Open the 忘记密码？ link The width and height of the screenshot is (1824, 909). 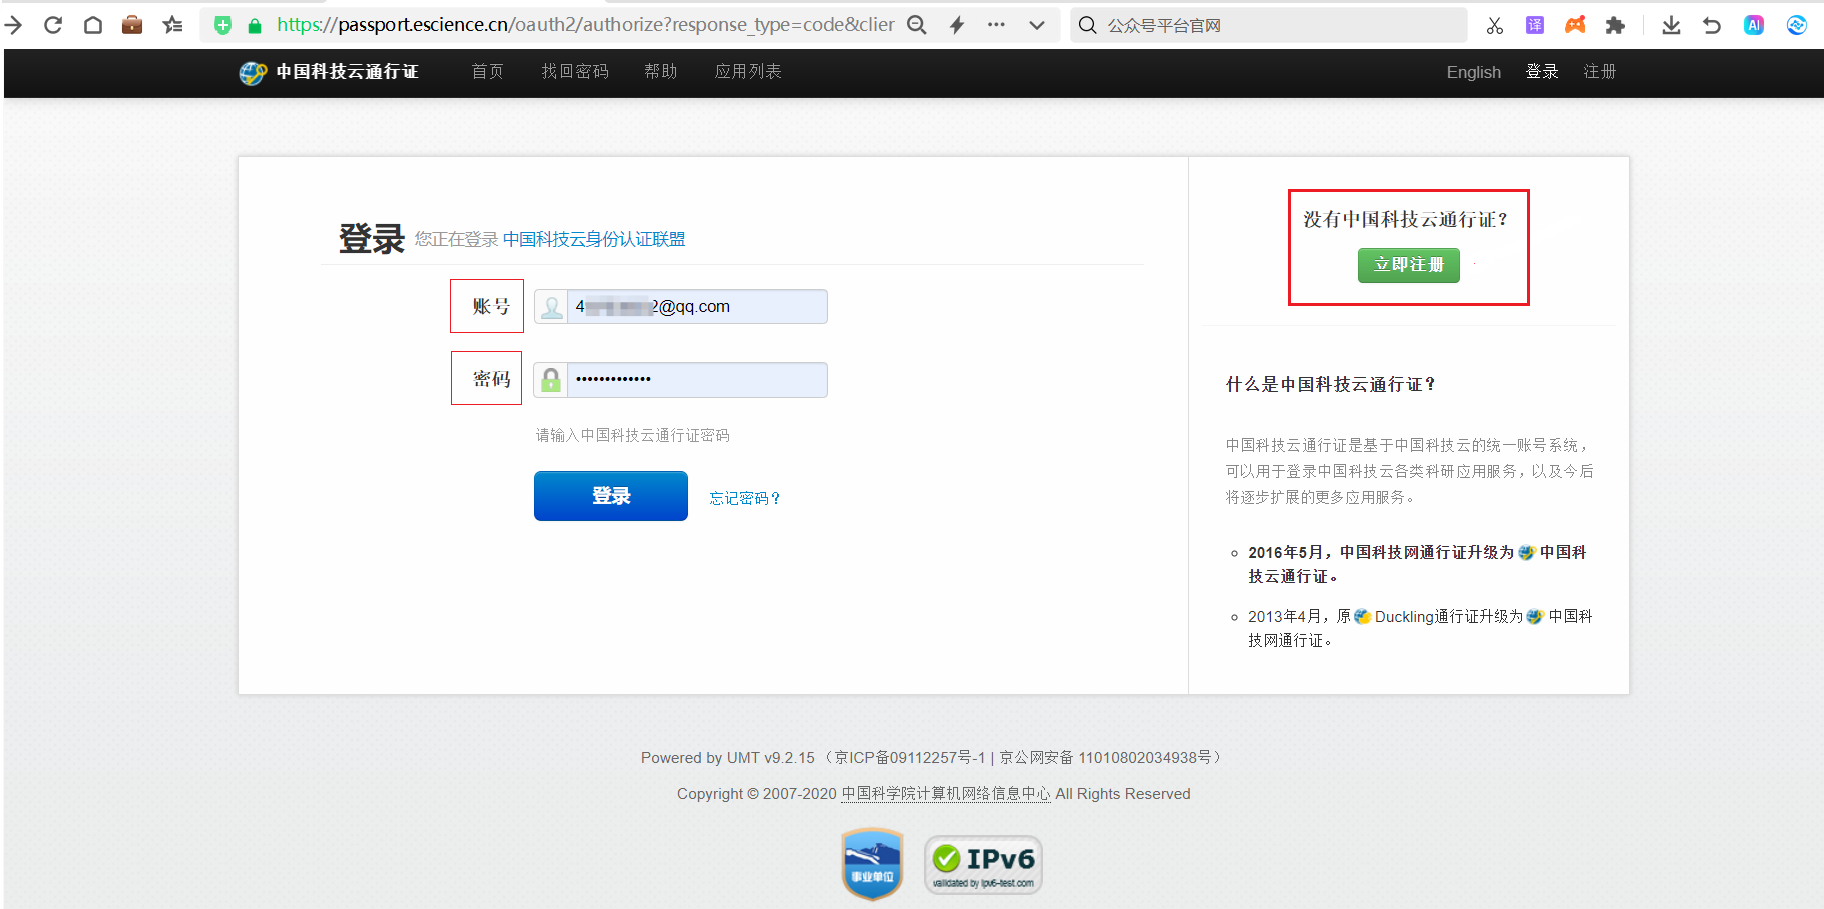(x=745, y=498)
